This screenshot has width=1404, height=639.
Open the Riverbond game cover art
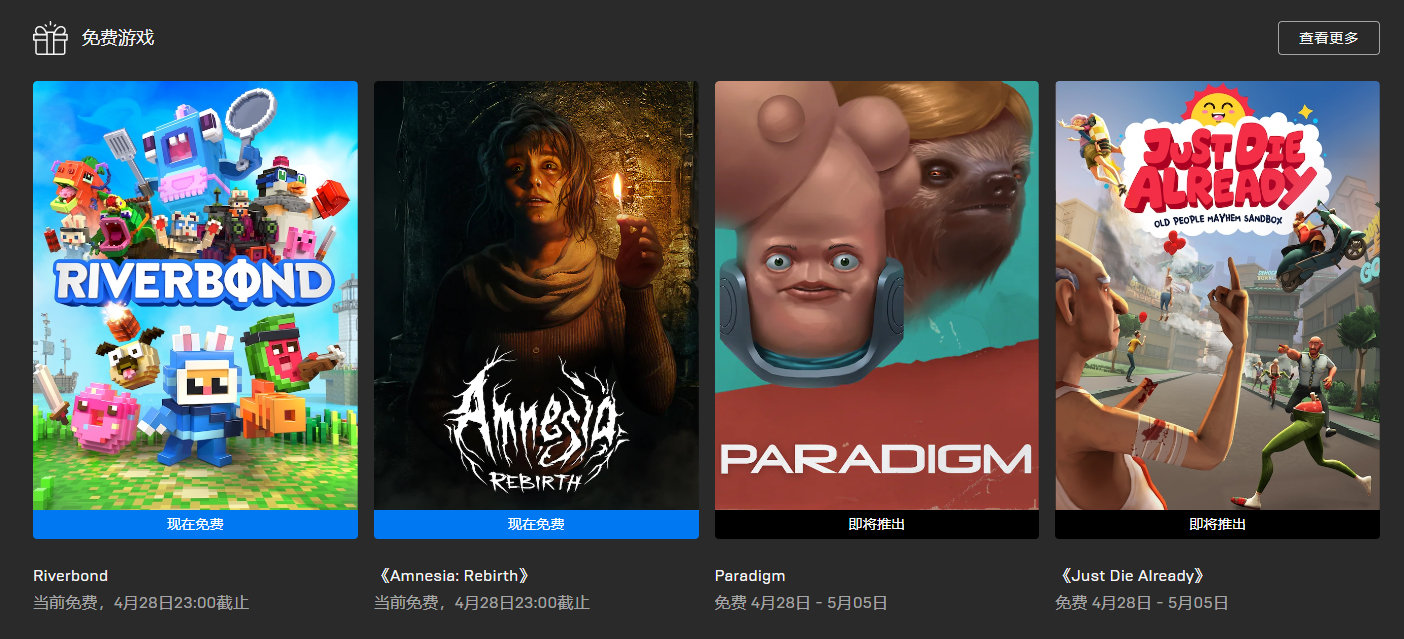click(x=195, y=295)
